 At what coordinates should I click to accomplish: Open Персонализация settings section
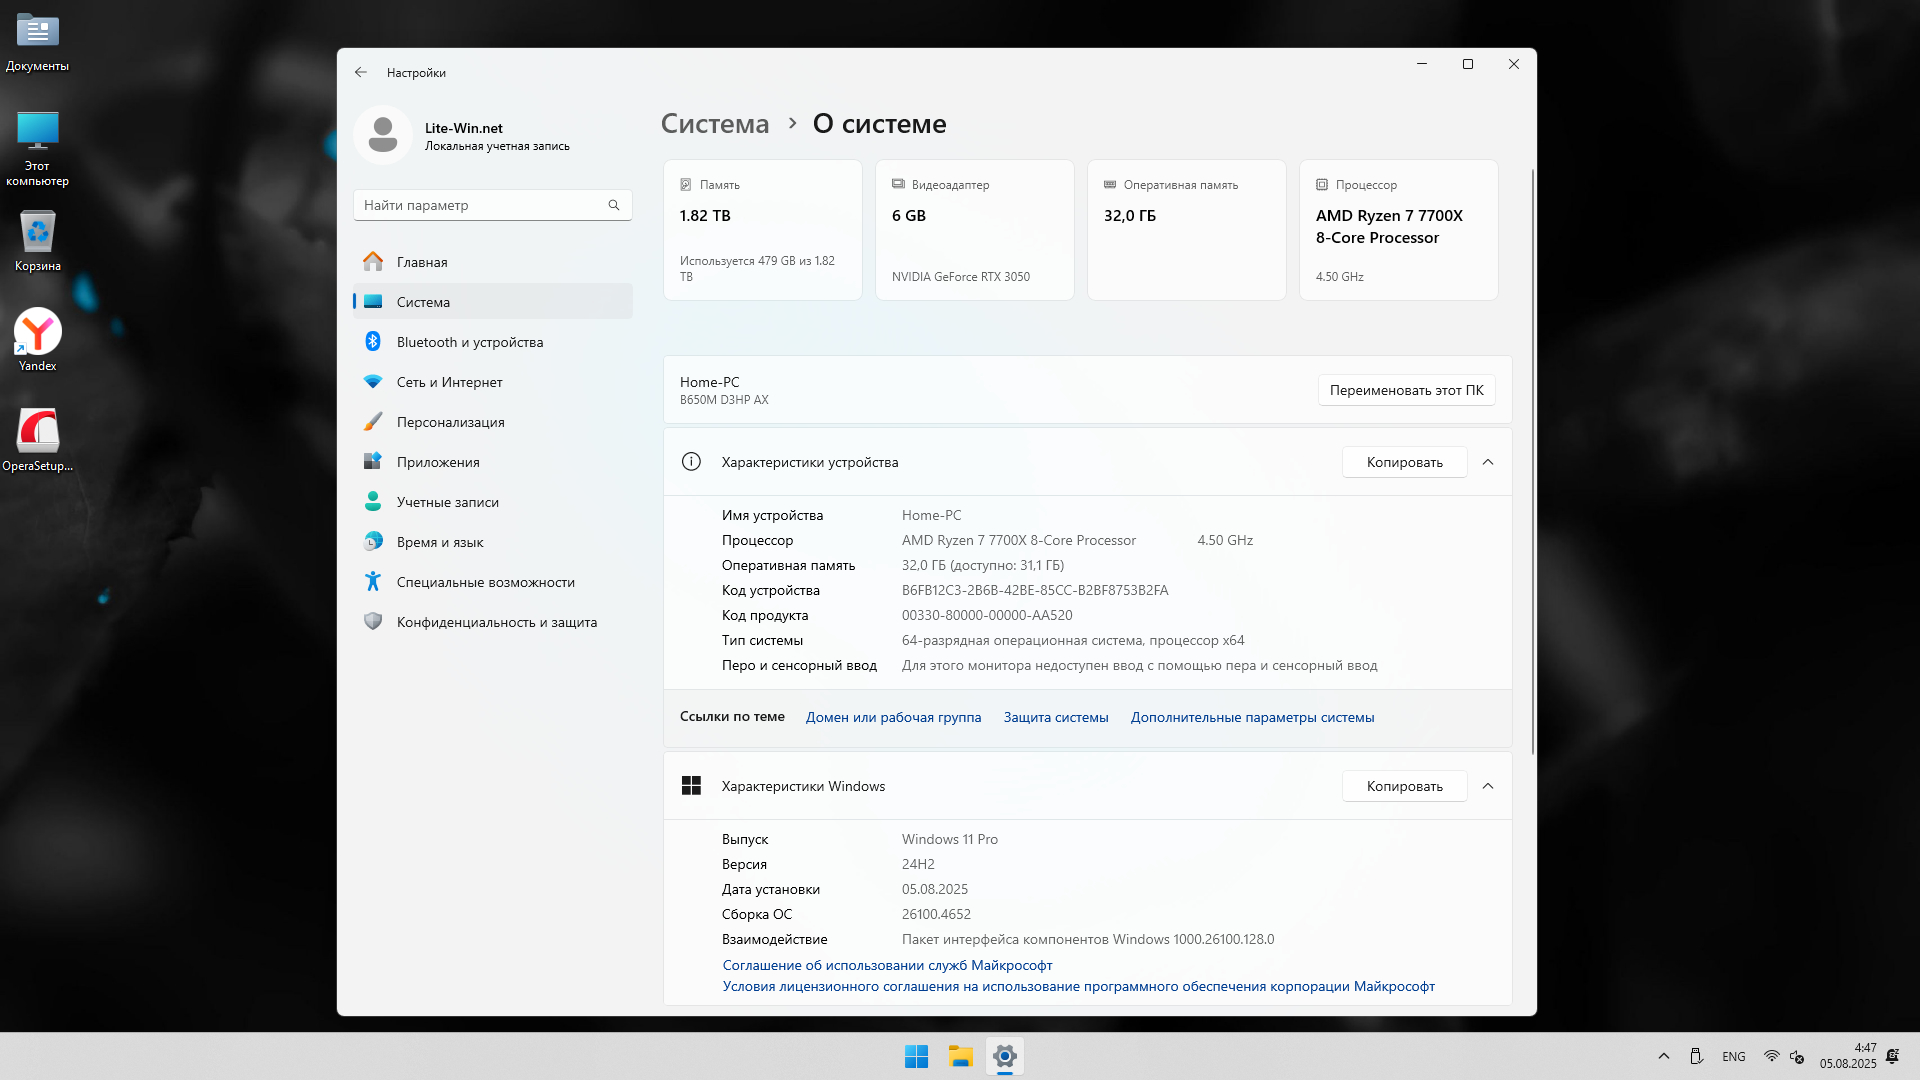click(450, 422)
